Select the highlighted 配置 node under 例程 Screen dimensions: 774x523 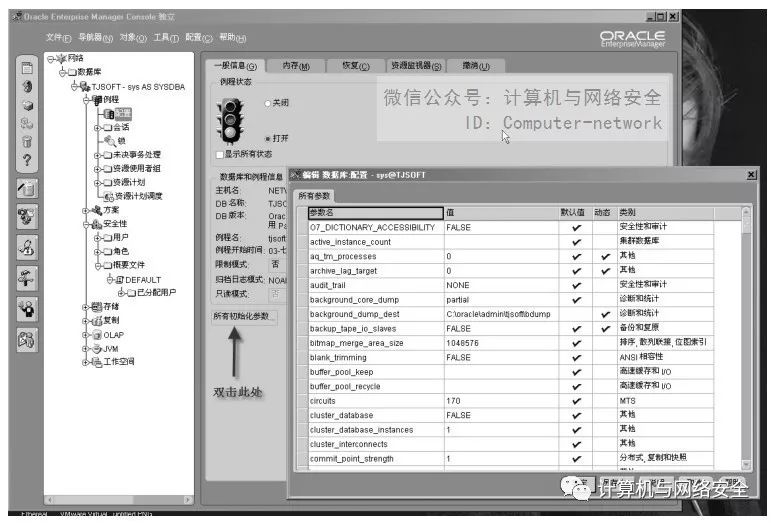pos(123,114)
